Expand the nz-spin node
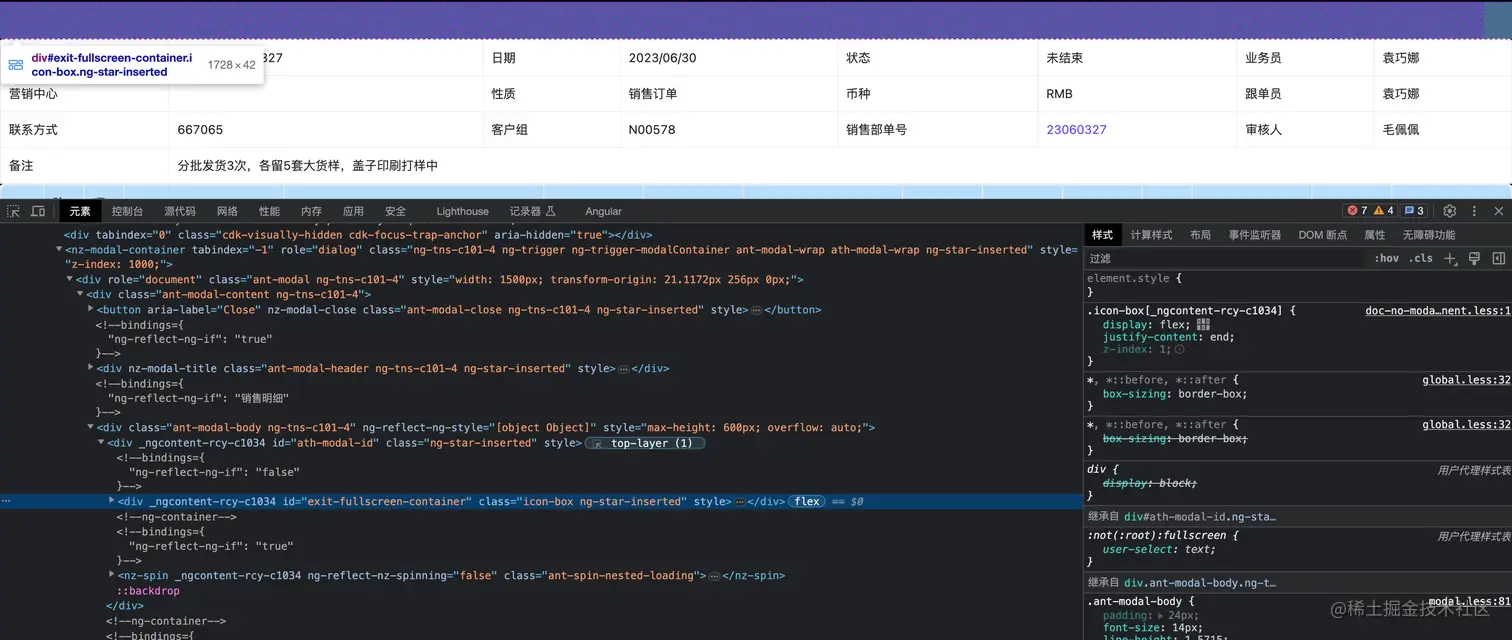1512x640 pixels. pos(112,576)
